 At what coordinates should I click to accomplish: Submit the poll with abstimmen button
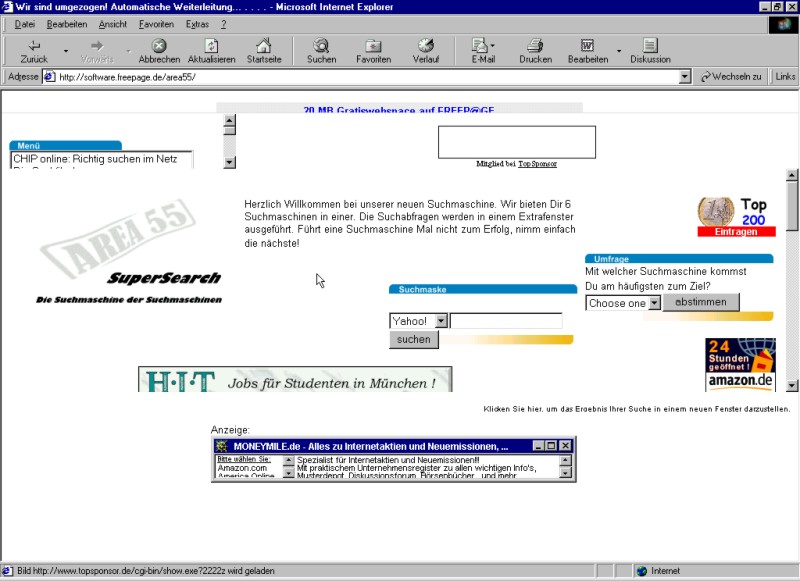point(701,302)
